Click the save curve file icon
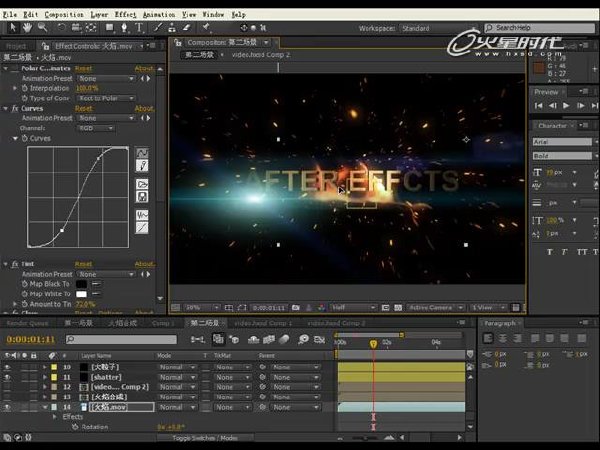 coord(142,197)
